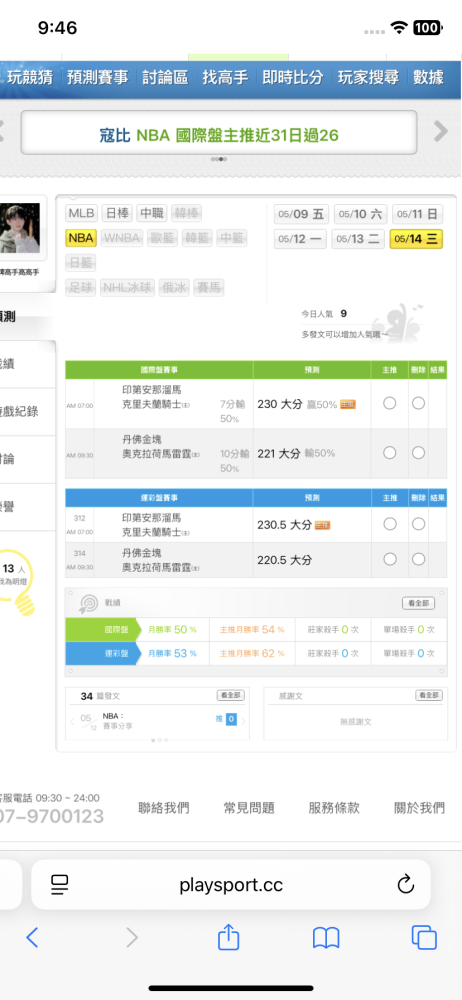462x1000 pixels.
Task: Open the user's profile avatar photo
Action: 19,228
